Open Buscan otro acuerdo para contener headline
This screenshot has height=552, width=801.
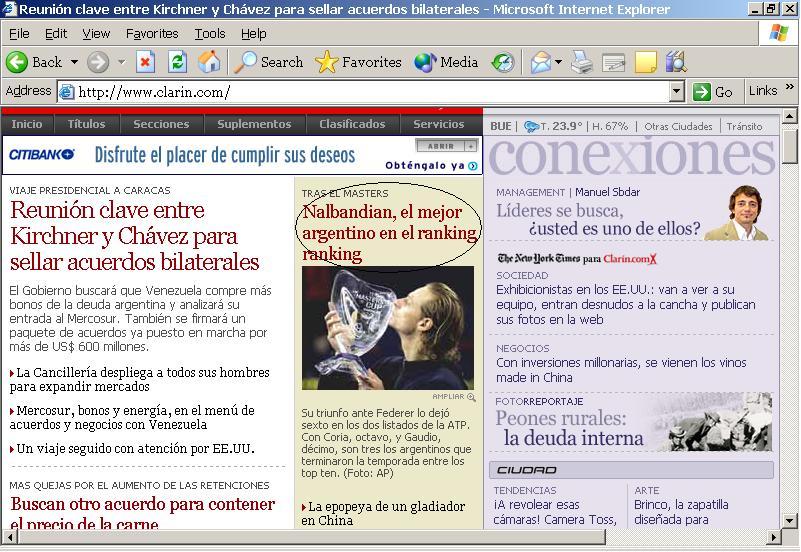[143, 512]
